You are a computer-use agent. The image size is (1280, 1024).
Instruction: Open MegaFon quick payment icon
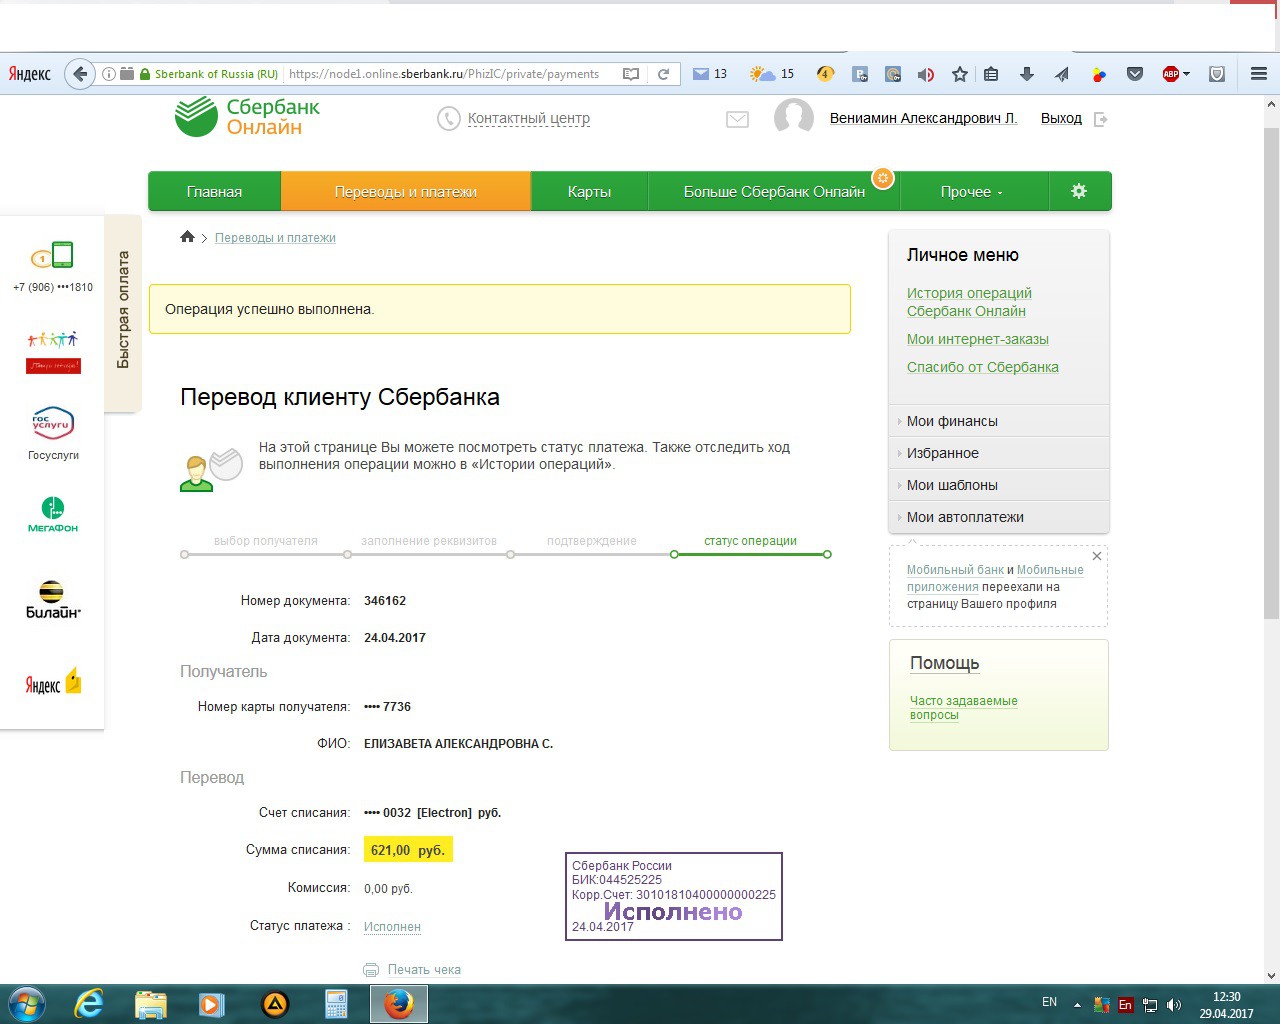[x=53, y=514]
